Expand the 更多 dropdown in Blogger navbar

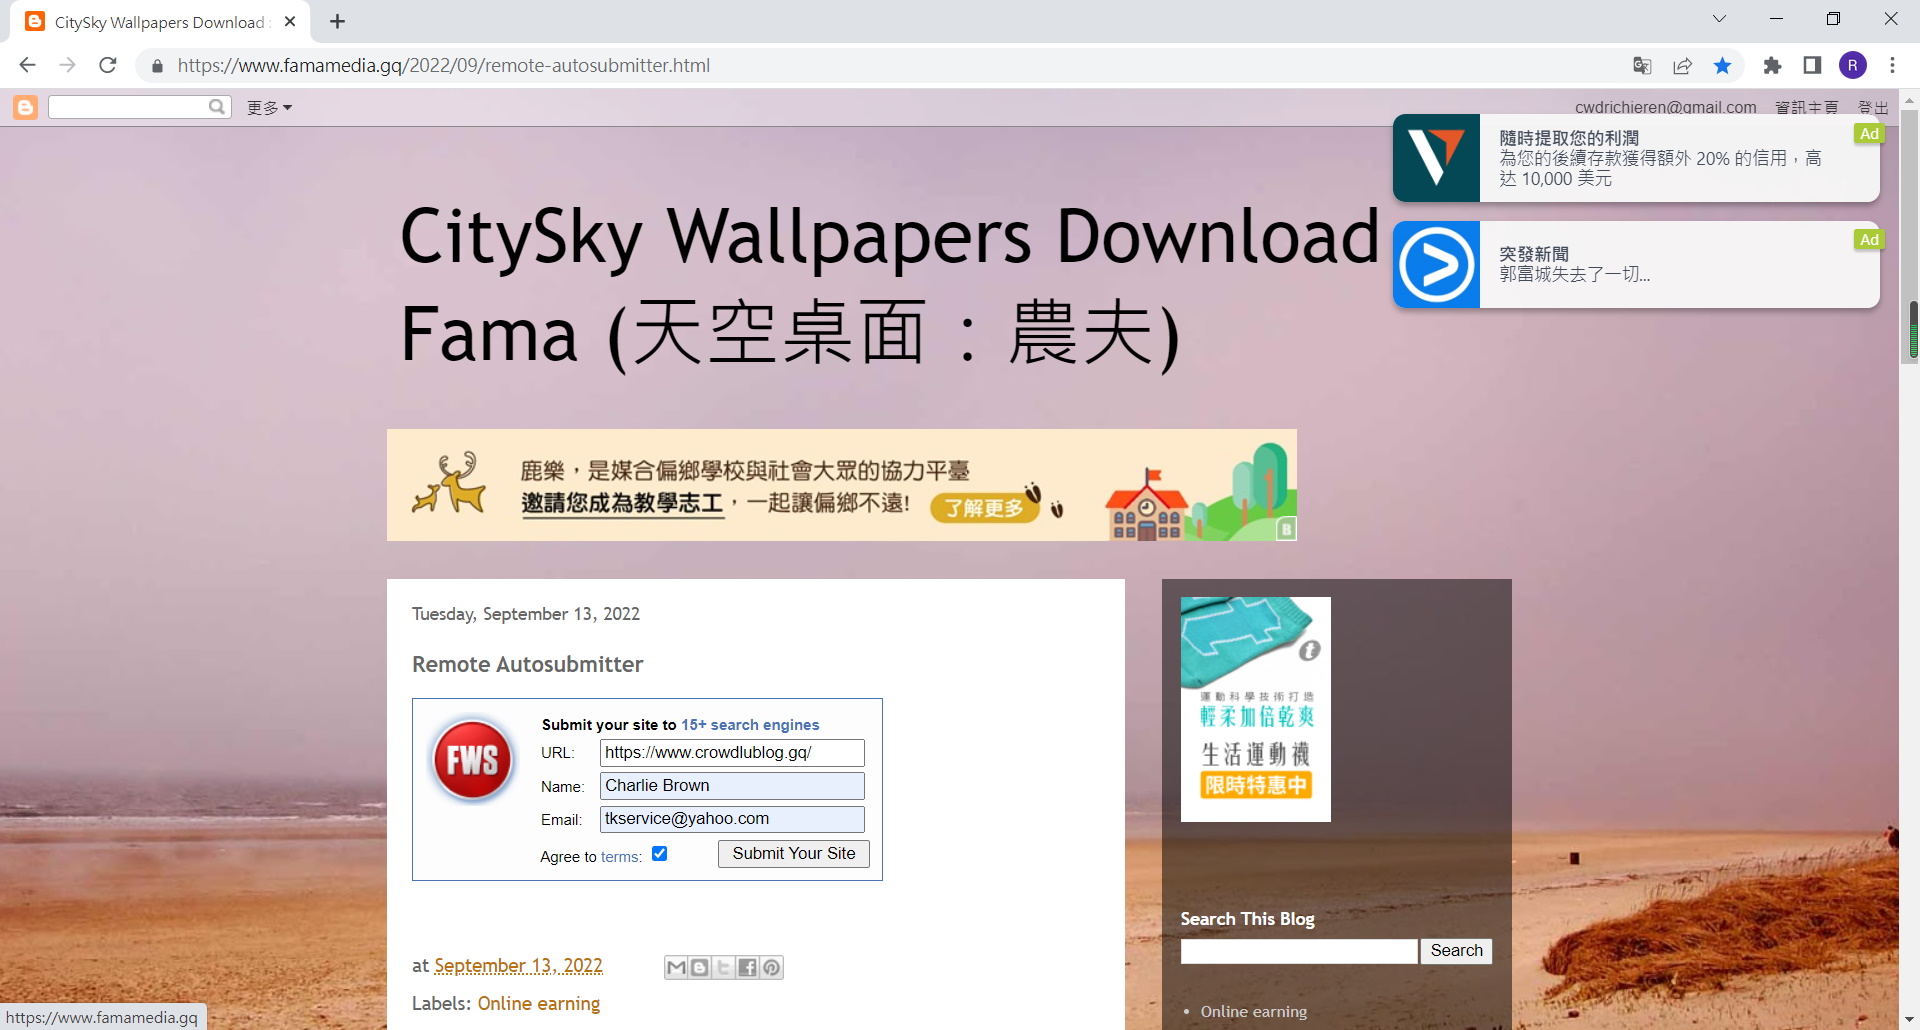pyautogui.click(x=269, y=108)
